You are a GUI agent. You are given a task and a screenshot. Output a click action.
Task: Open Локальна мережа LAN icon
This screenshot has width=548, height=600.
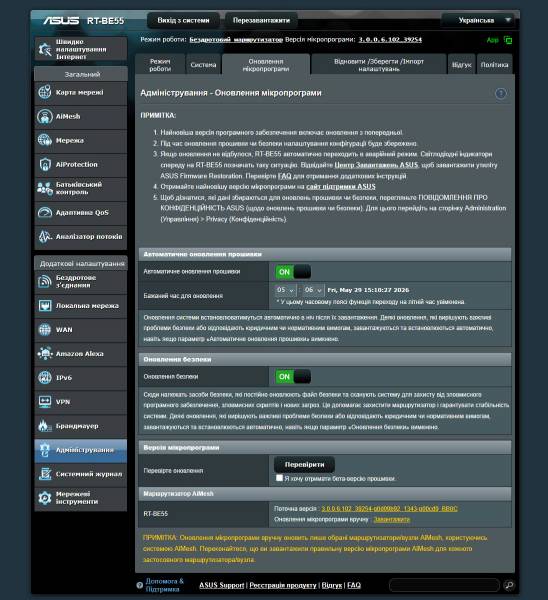(x=45, y=306)
